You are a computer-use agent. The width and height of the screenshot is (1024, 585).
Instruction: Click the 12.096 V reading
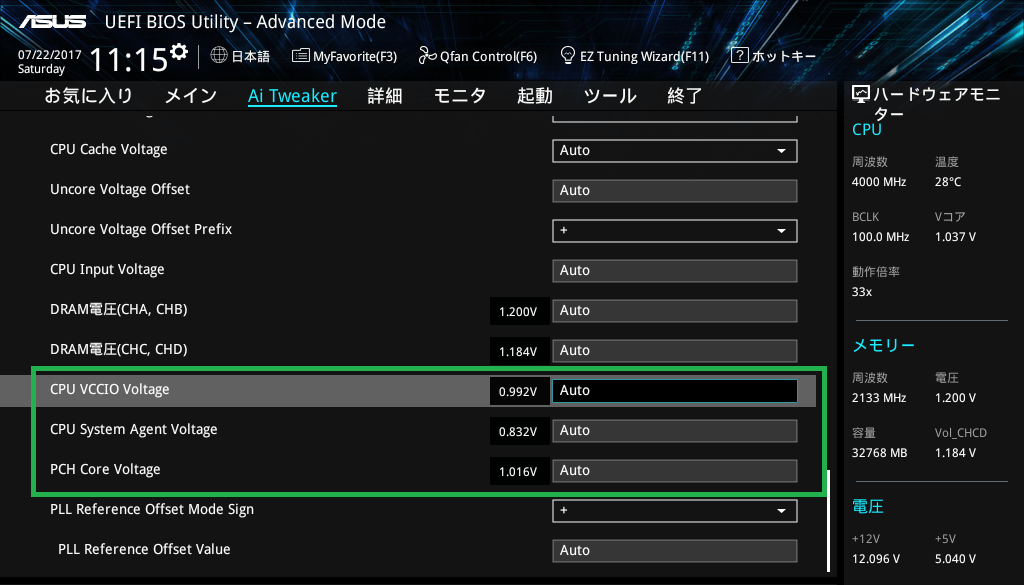click(x=876, y=560)
